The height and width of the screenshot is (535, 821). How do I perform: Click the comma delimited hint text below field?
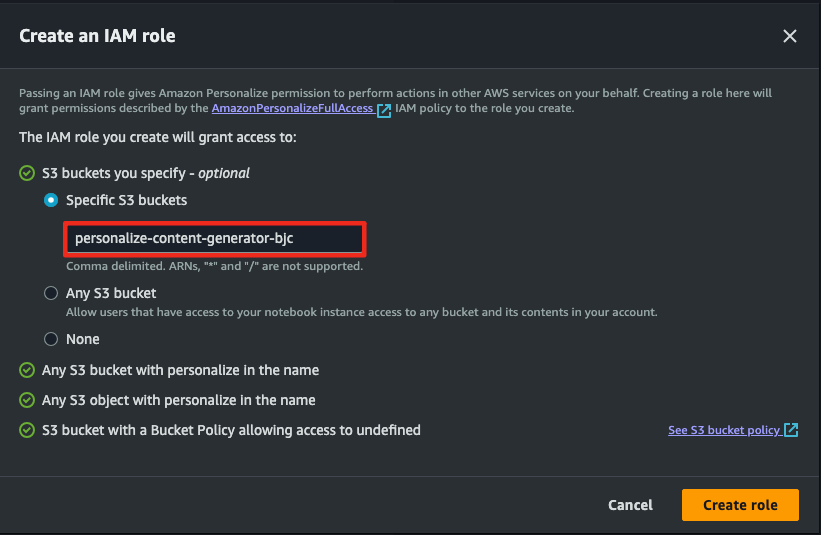click(x=214, y=266)
